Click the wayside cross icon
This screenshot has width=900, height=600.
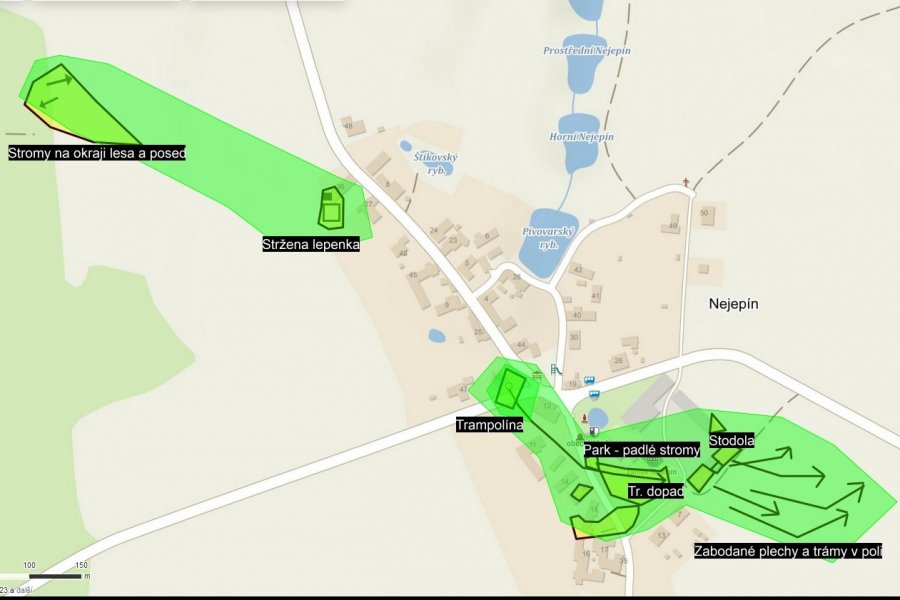click(x=686, y=183)
